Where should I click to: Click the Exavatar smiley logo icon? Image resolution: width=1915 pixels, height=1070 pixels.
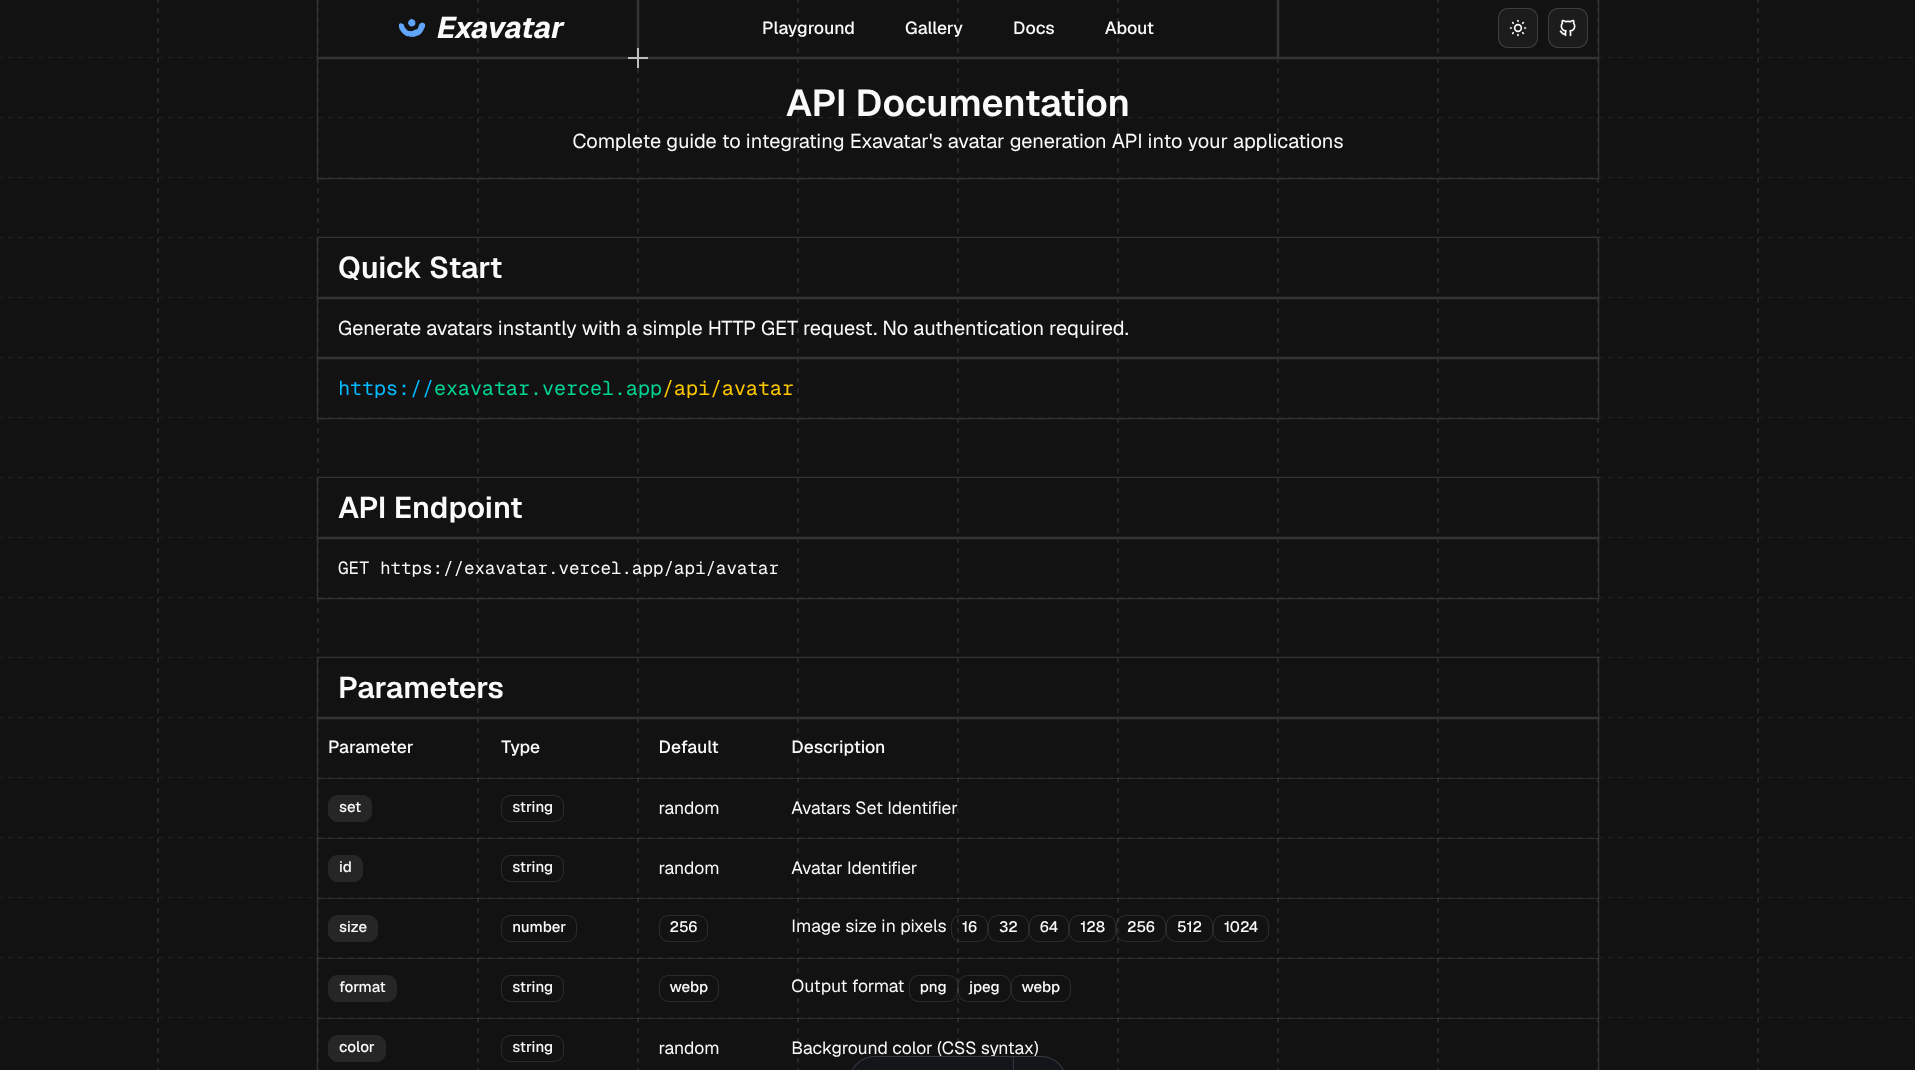click(410, 28)
